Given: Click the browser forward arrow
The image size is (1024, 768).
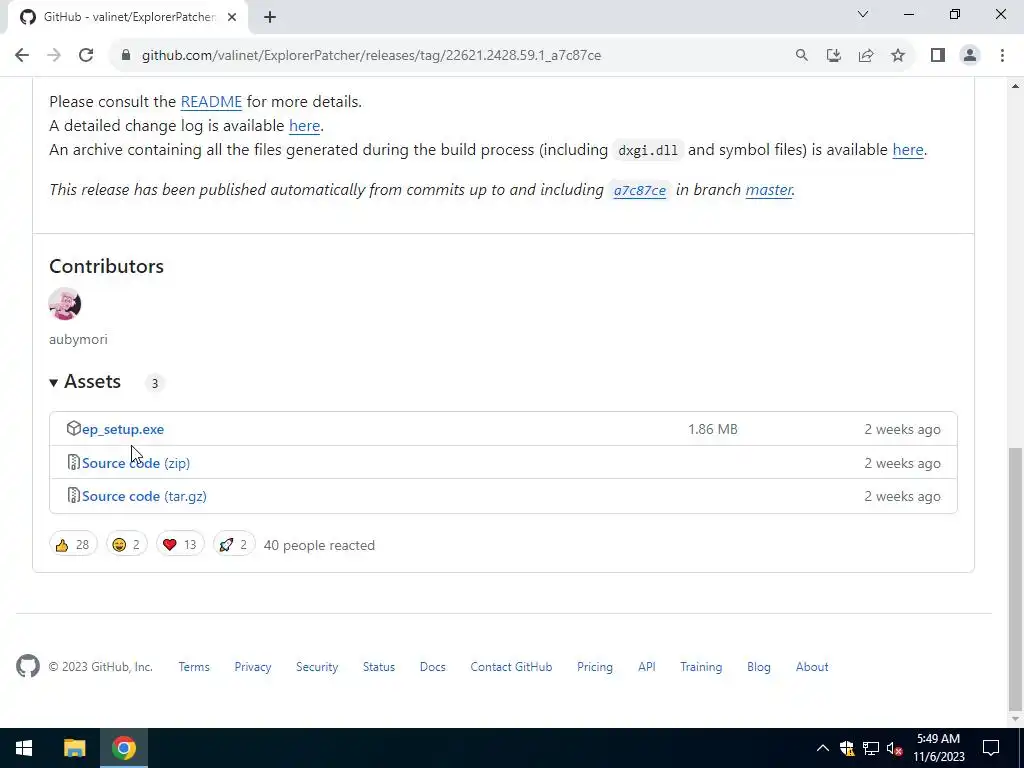Looking at the screenshot, I should pos(54,55).
